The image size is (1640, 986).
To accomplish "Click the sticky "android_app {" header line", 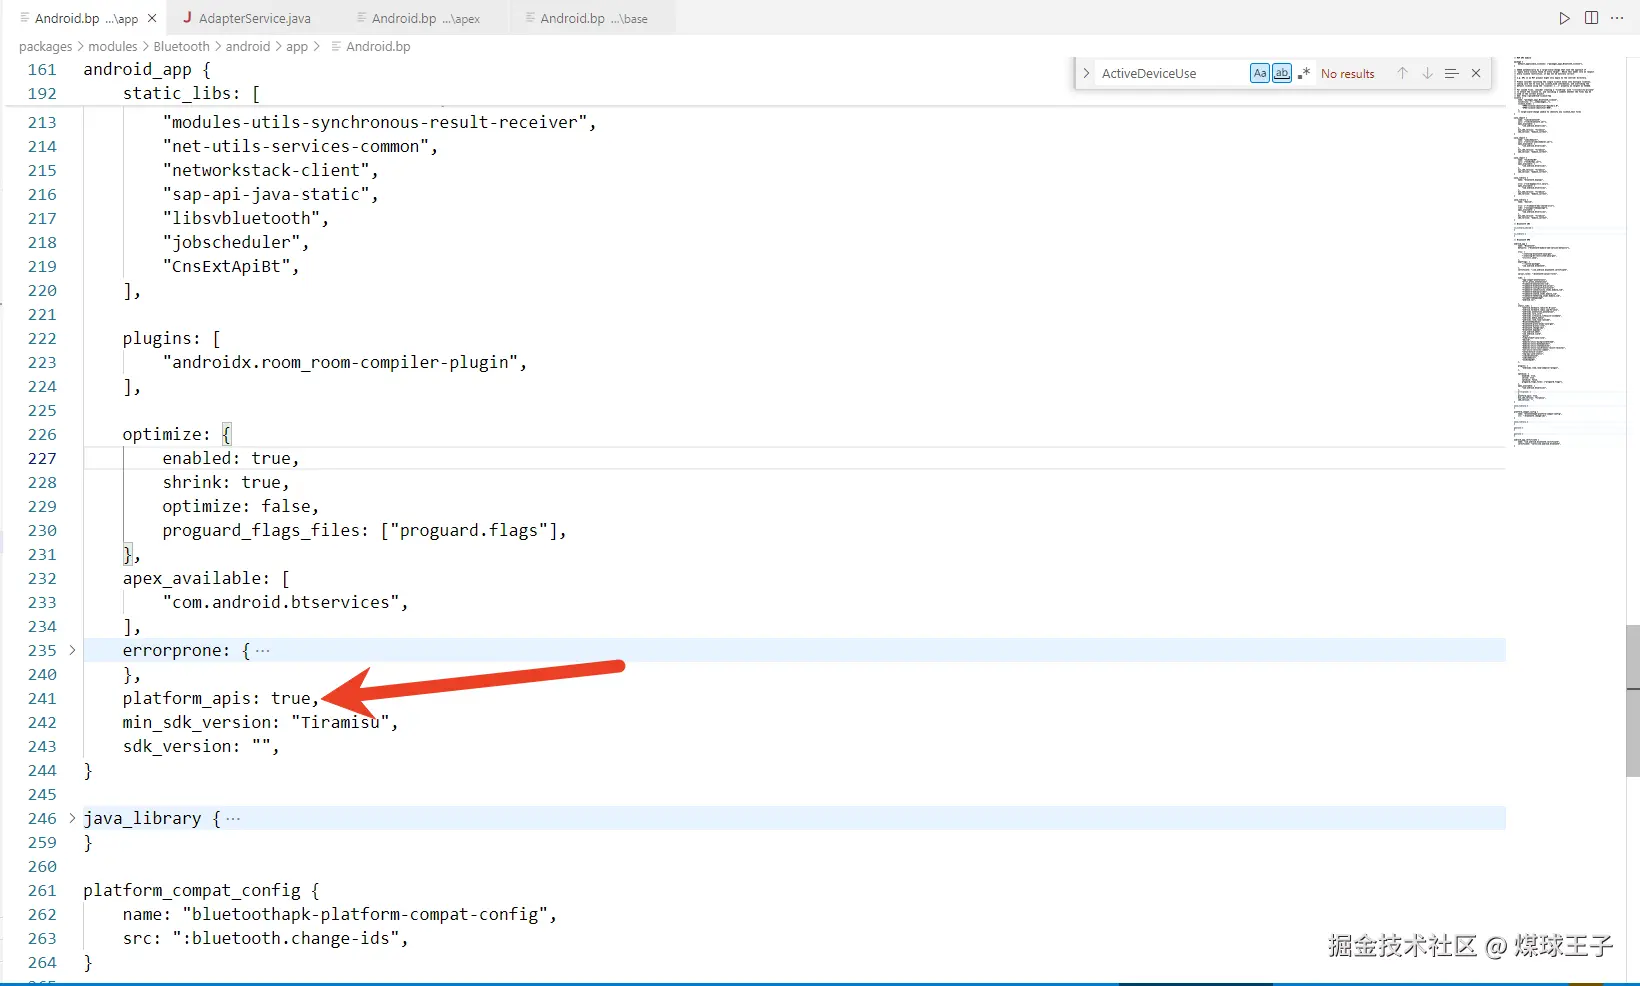I will coord(147,69).
